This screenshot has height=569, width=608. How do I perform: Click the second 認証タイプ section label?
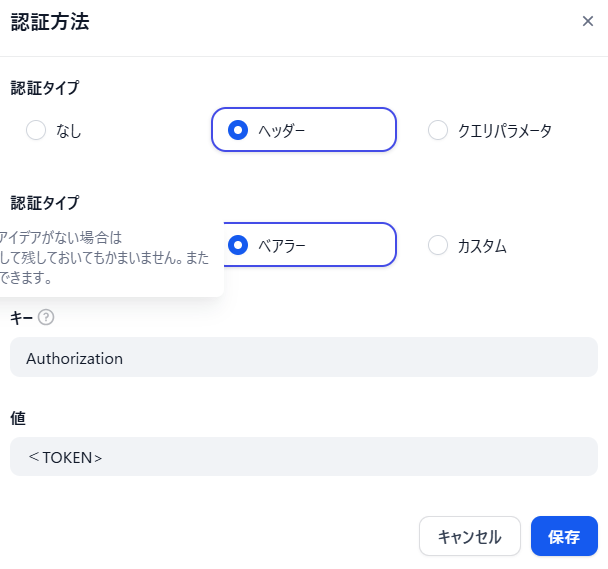[45, 203]
